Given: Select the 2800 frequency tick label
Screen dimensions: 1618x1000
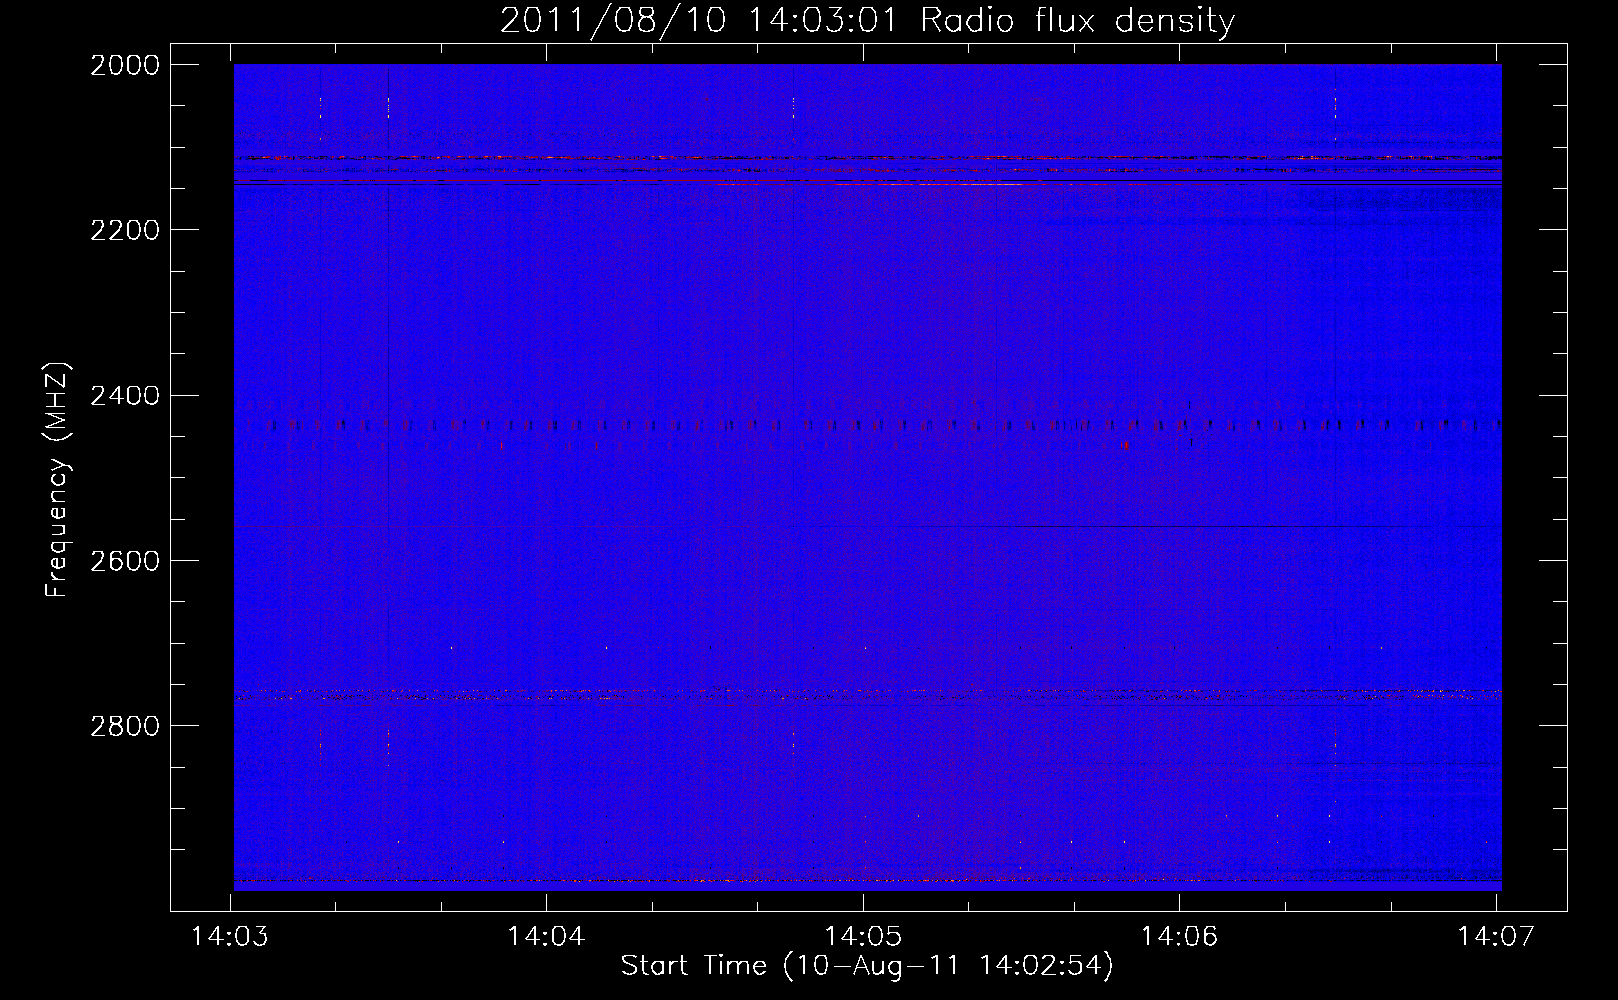Looking at the screenshot, I should click(125, 726).
